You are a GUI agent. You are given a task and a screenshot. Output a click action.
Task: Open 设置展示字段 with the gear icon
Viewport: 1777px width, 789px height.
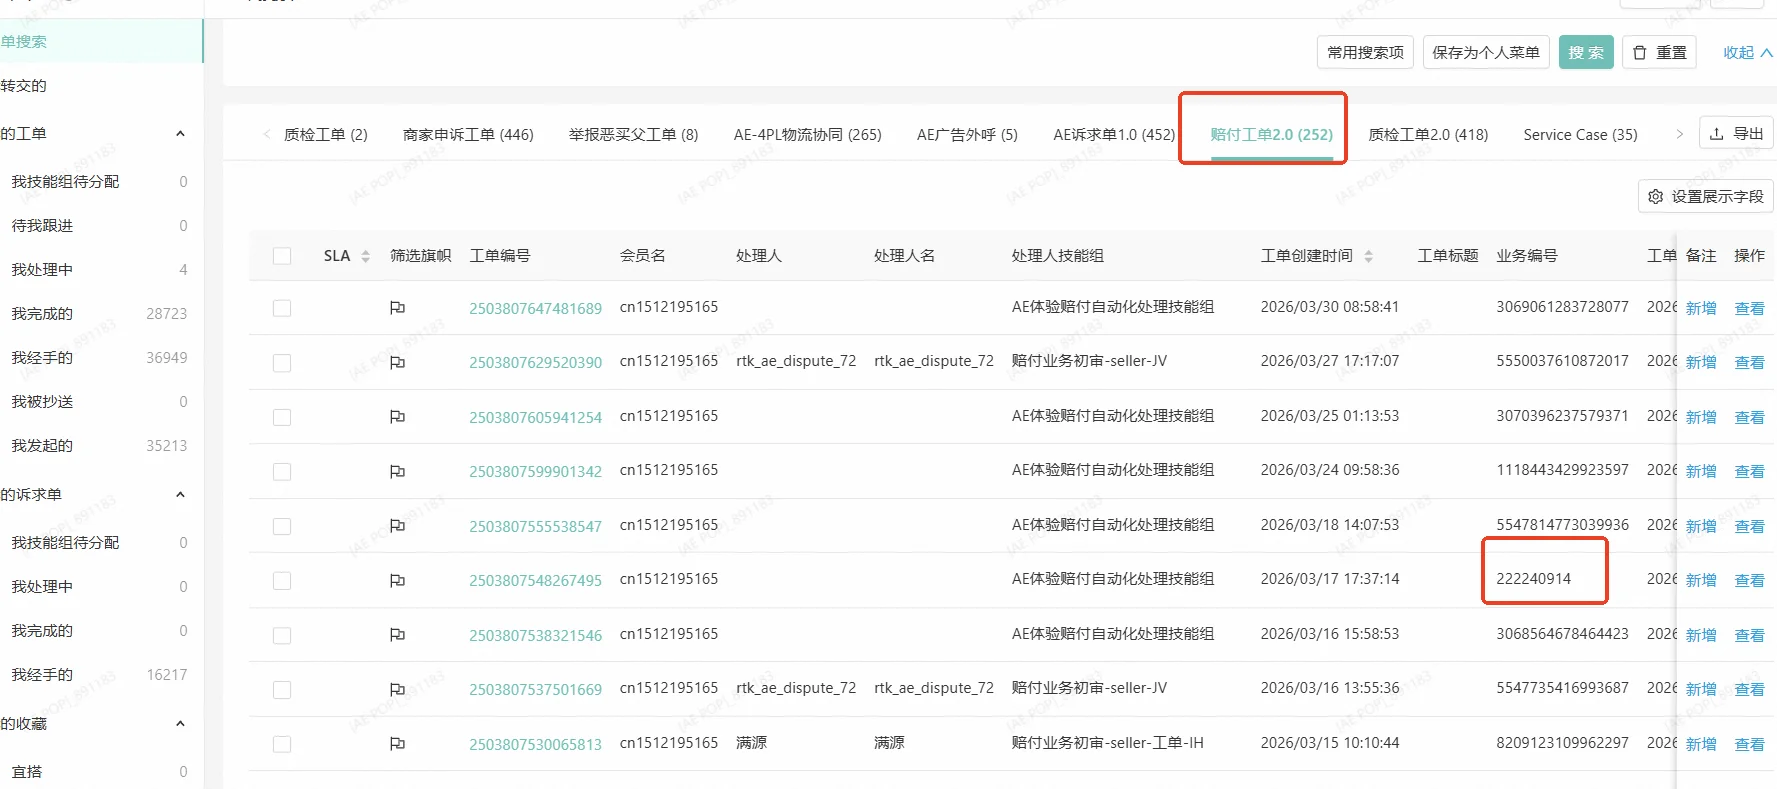(1705, 196)
